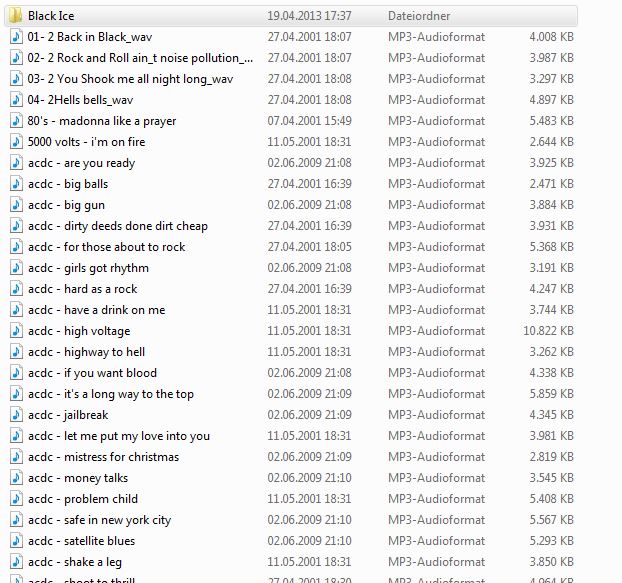
Task: Click the icon for acdc - for those about to rock
Action: 16,247
